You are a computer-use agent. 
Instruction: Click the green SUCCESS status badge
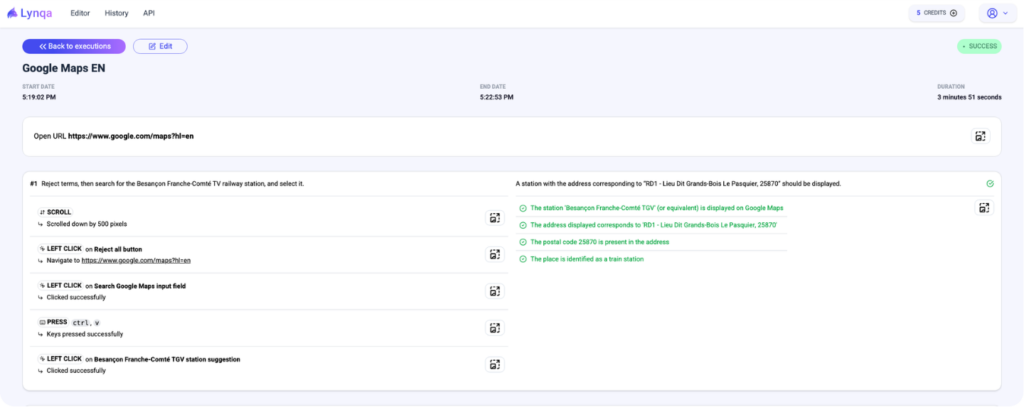coord(979,46)
